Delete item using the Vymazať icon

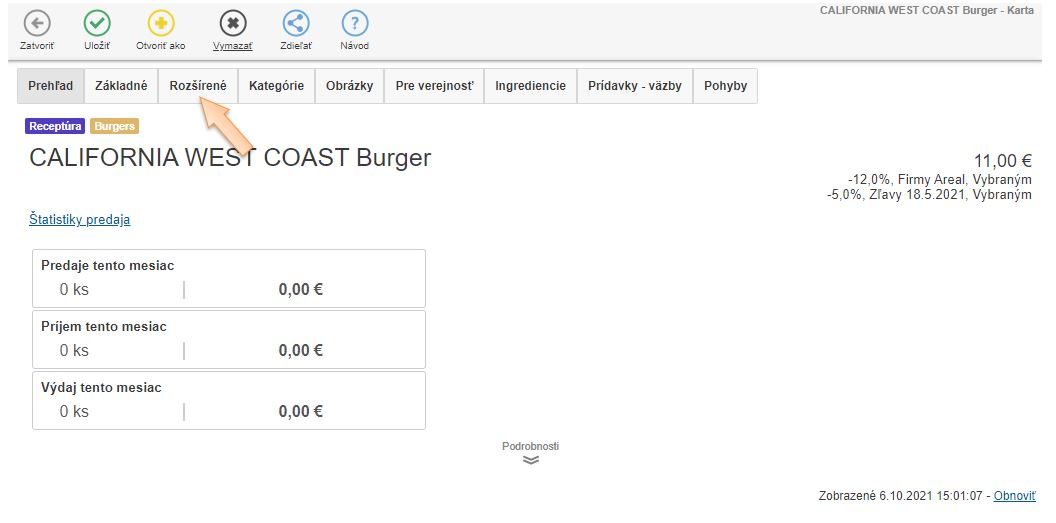tap(232, 23)
